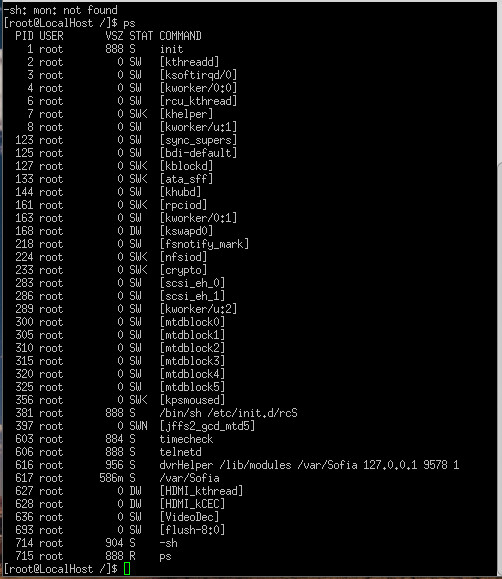Click the VSZ column header
Image resolution: width=502 pixels, height=579 pixels.
(x=114, y=36)
